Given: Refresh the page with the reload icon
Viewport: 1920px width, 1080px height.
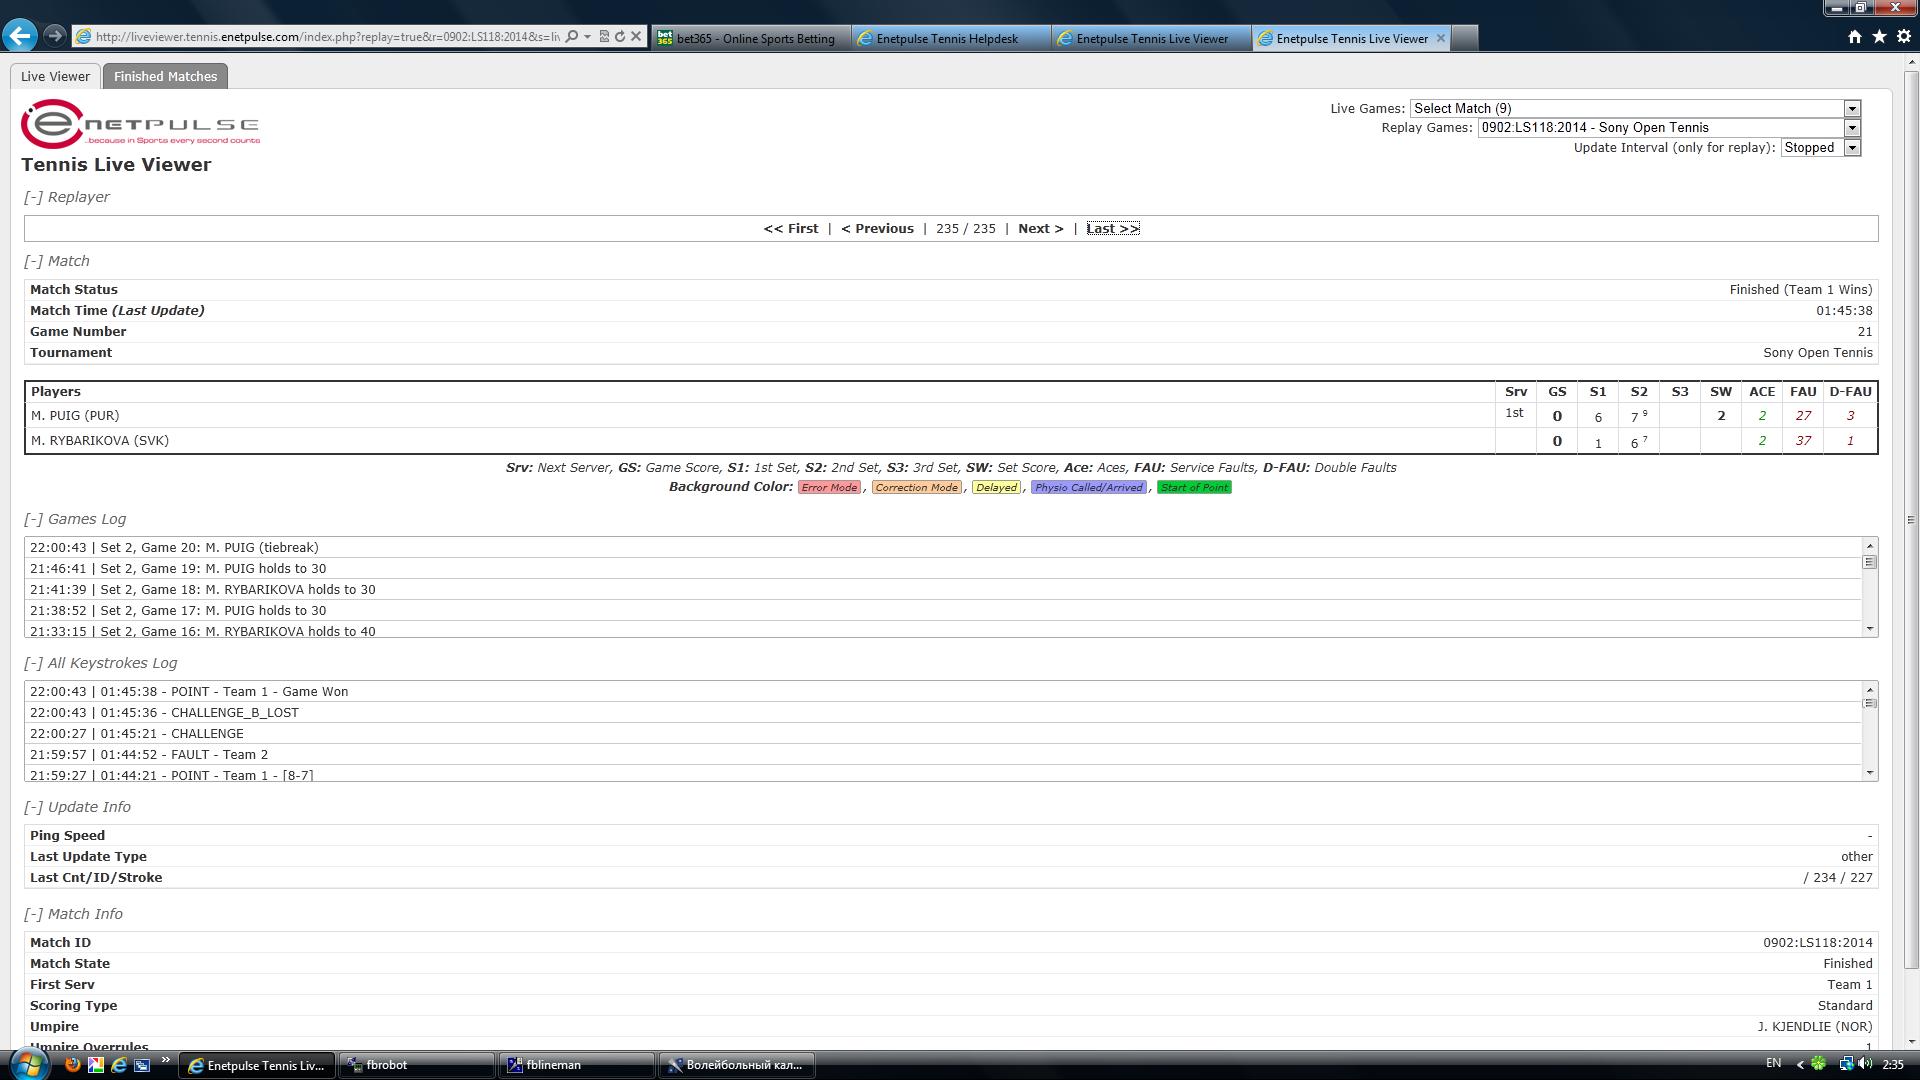Looking at the screenshot, I should click(x=620, y=37).
